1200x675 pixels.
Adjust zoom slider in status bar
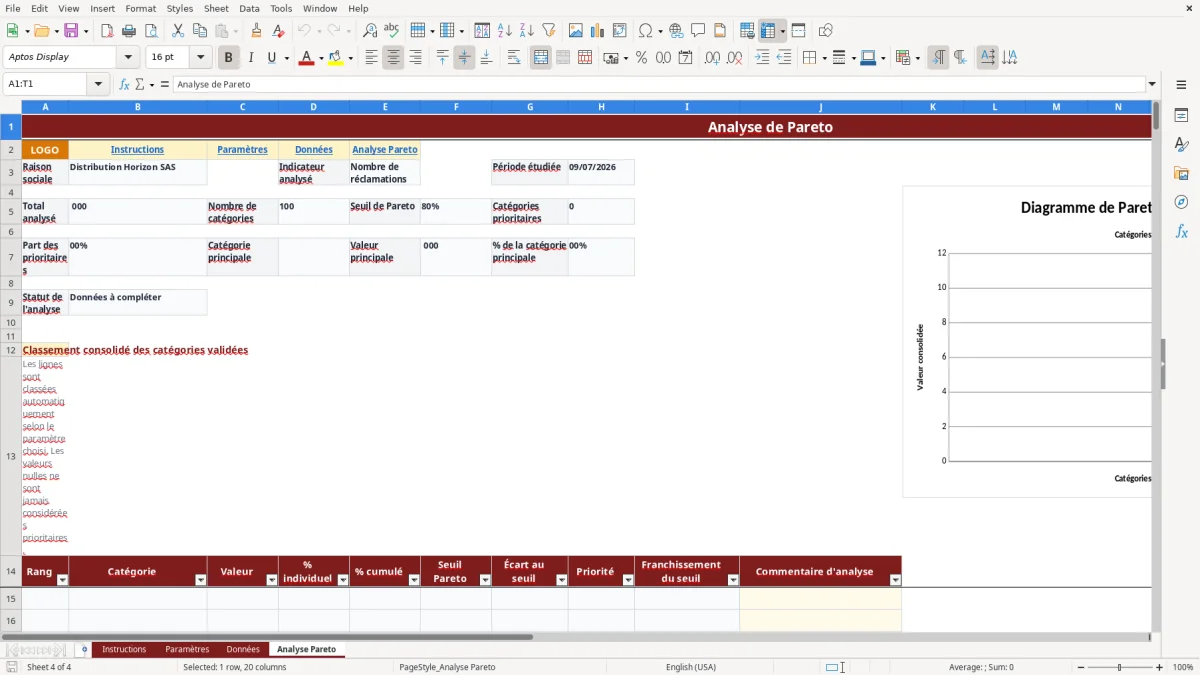(x=1120, y=667)
